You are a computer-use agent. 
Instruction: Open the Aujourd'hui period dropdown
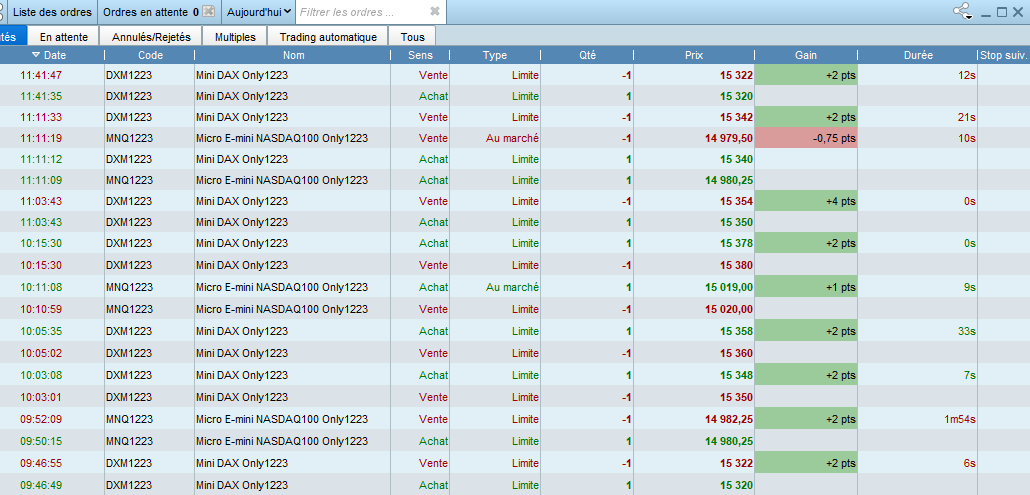pyautogui.click(x=259, y=12)
